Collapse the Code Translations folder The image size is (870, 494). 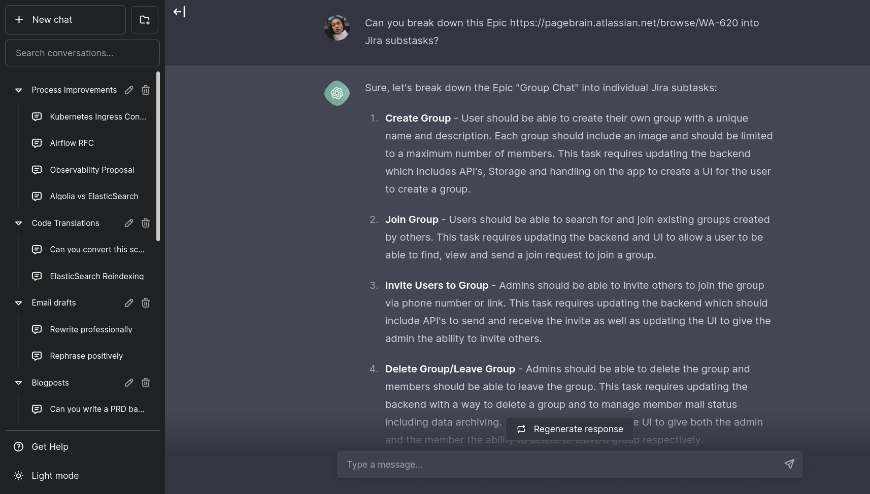18,223
